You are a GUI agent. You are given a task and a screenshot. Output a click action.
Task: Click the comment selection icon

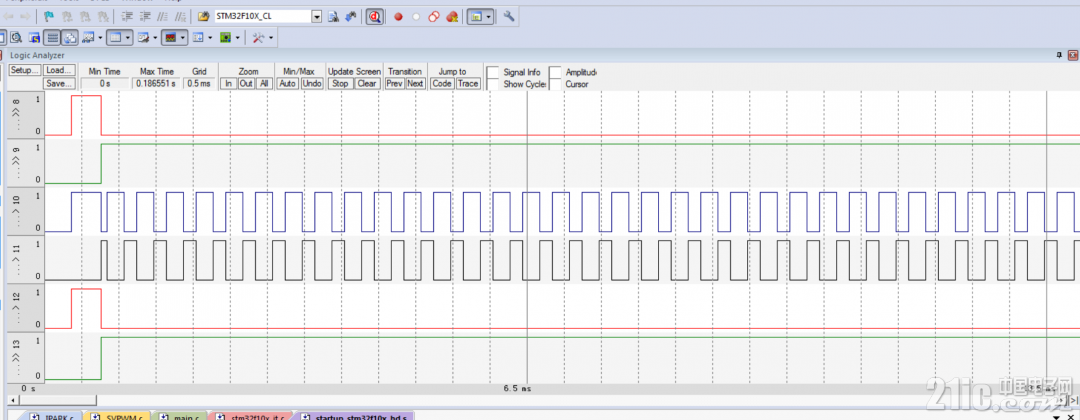162,17
